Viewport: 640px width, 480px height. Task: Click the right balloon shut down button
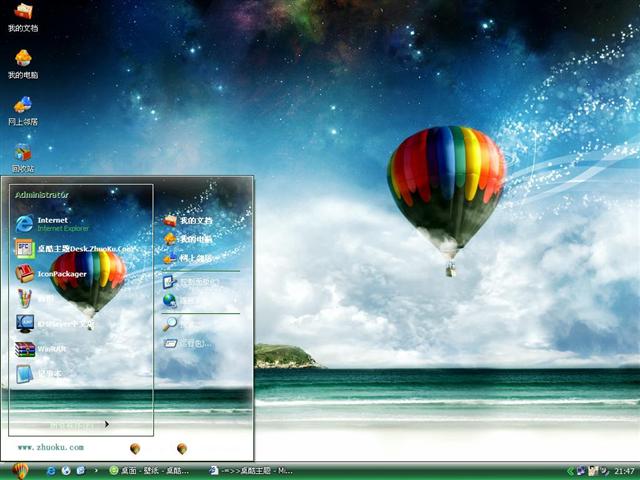click(x=182, y=449)
